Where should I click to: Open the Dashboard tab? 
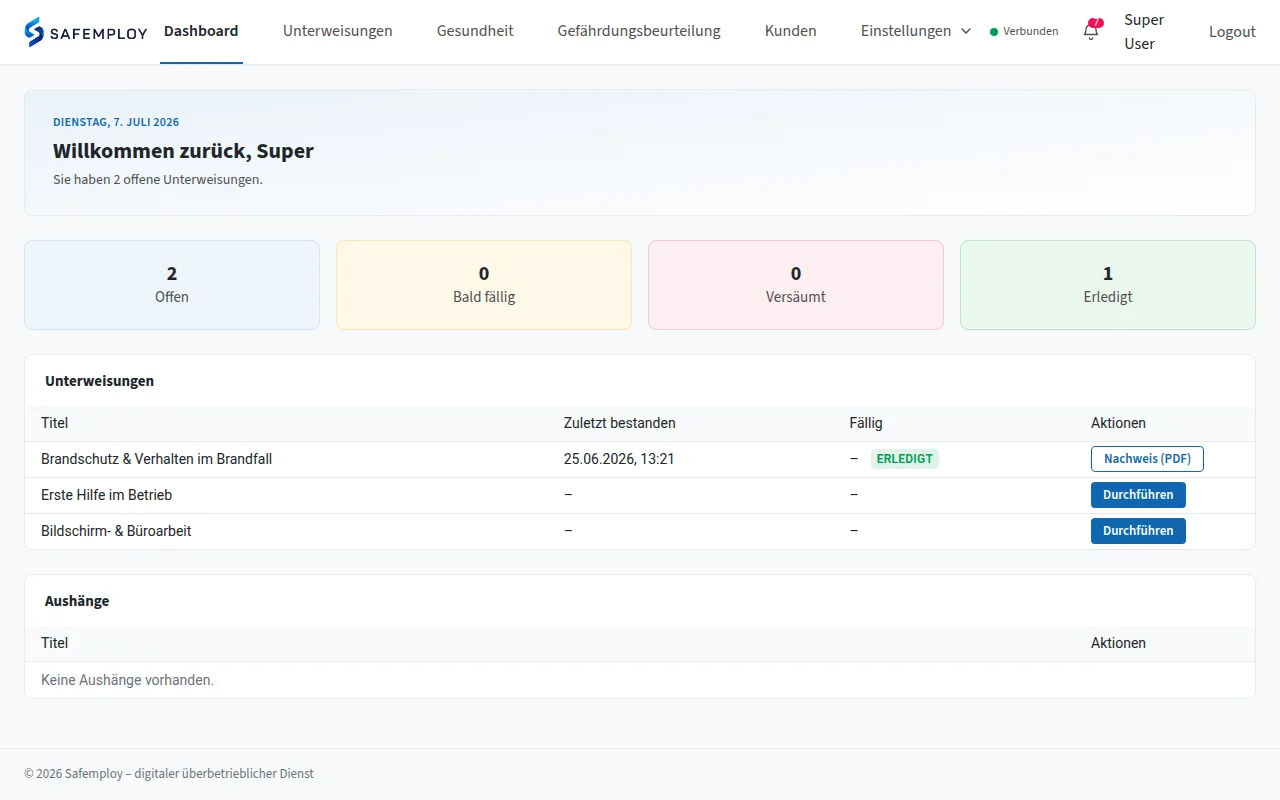pyautogui.click(x=201, y=31)
